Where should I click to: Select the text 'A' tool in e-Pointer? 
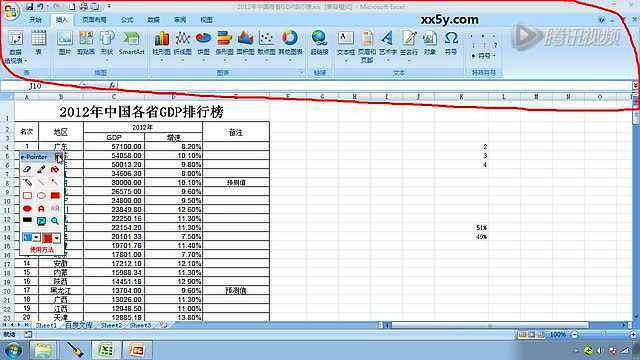41,209
